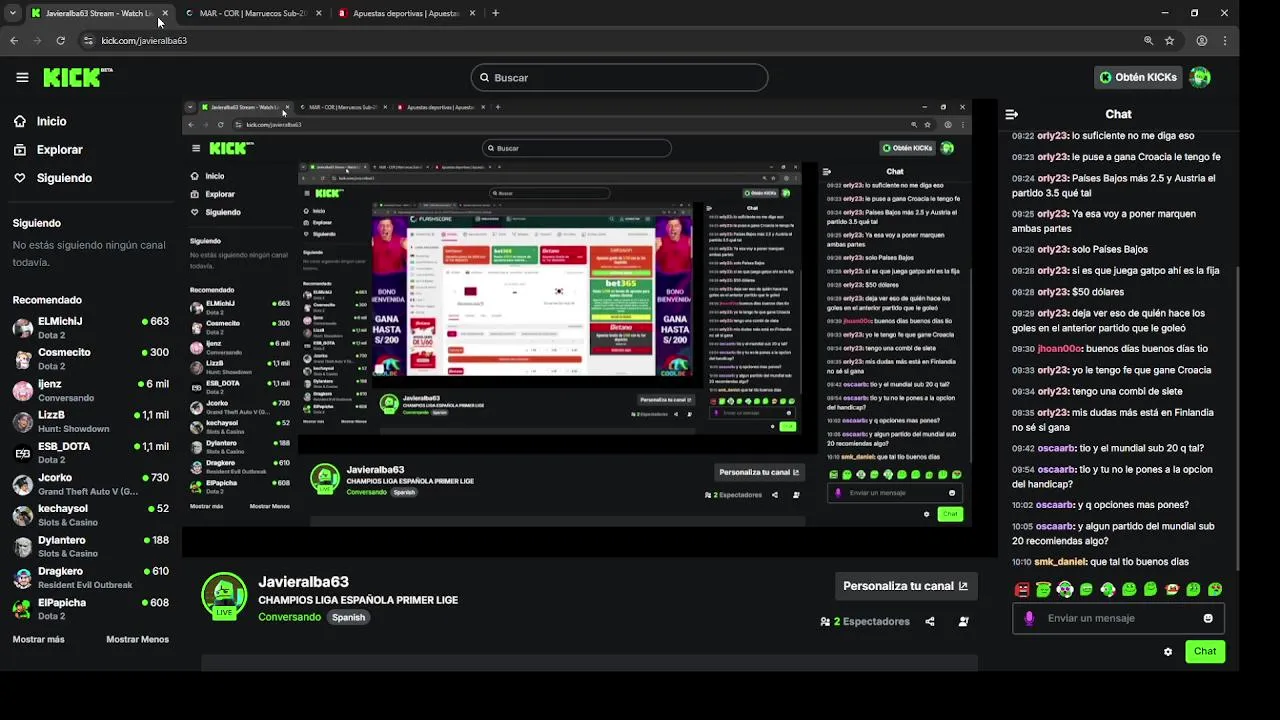Viewport: 1280px width, 720px height.
Task: Click the green Chat send button
Action: [x=1205, y=651]
